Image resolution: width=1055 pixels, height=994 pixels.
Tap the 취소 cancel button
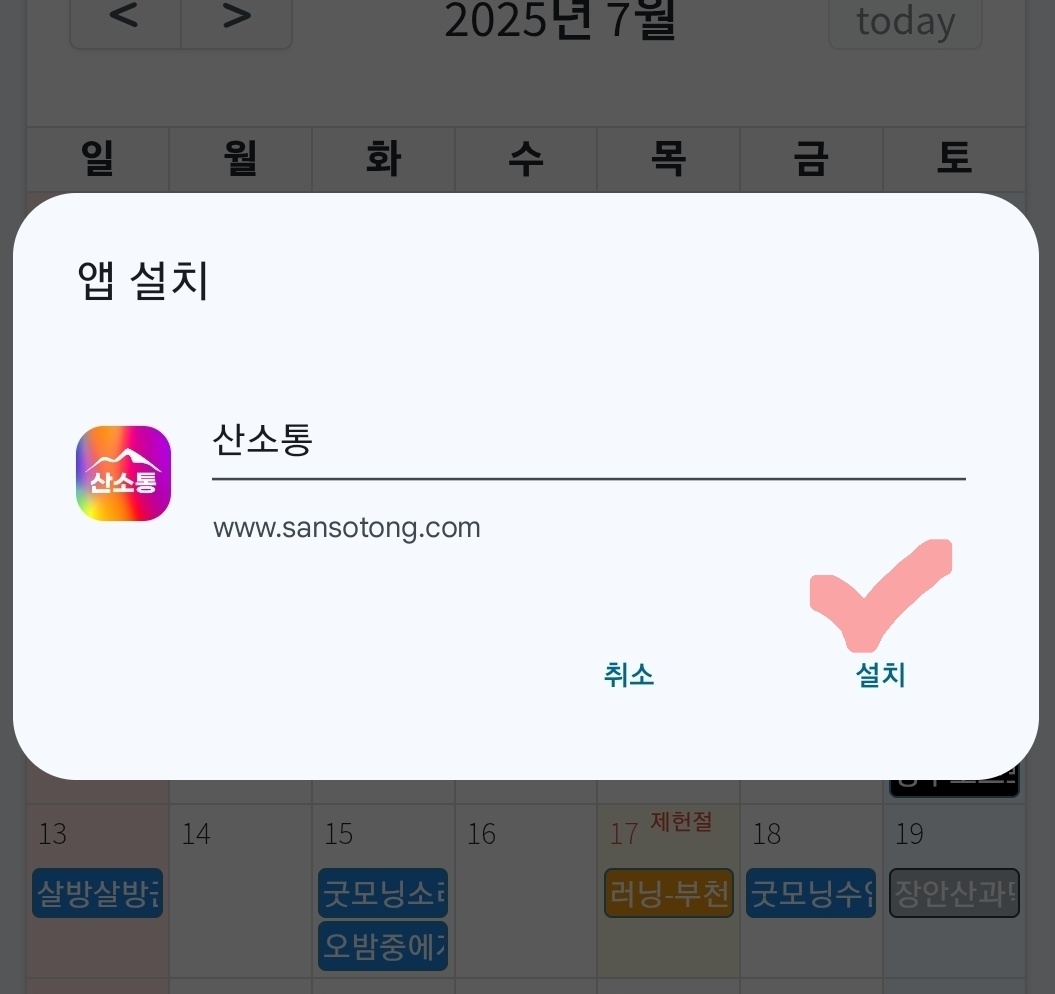click(x=628, y=674)
